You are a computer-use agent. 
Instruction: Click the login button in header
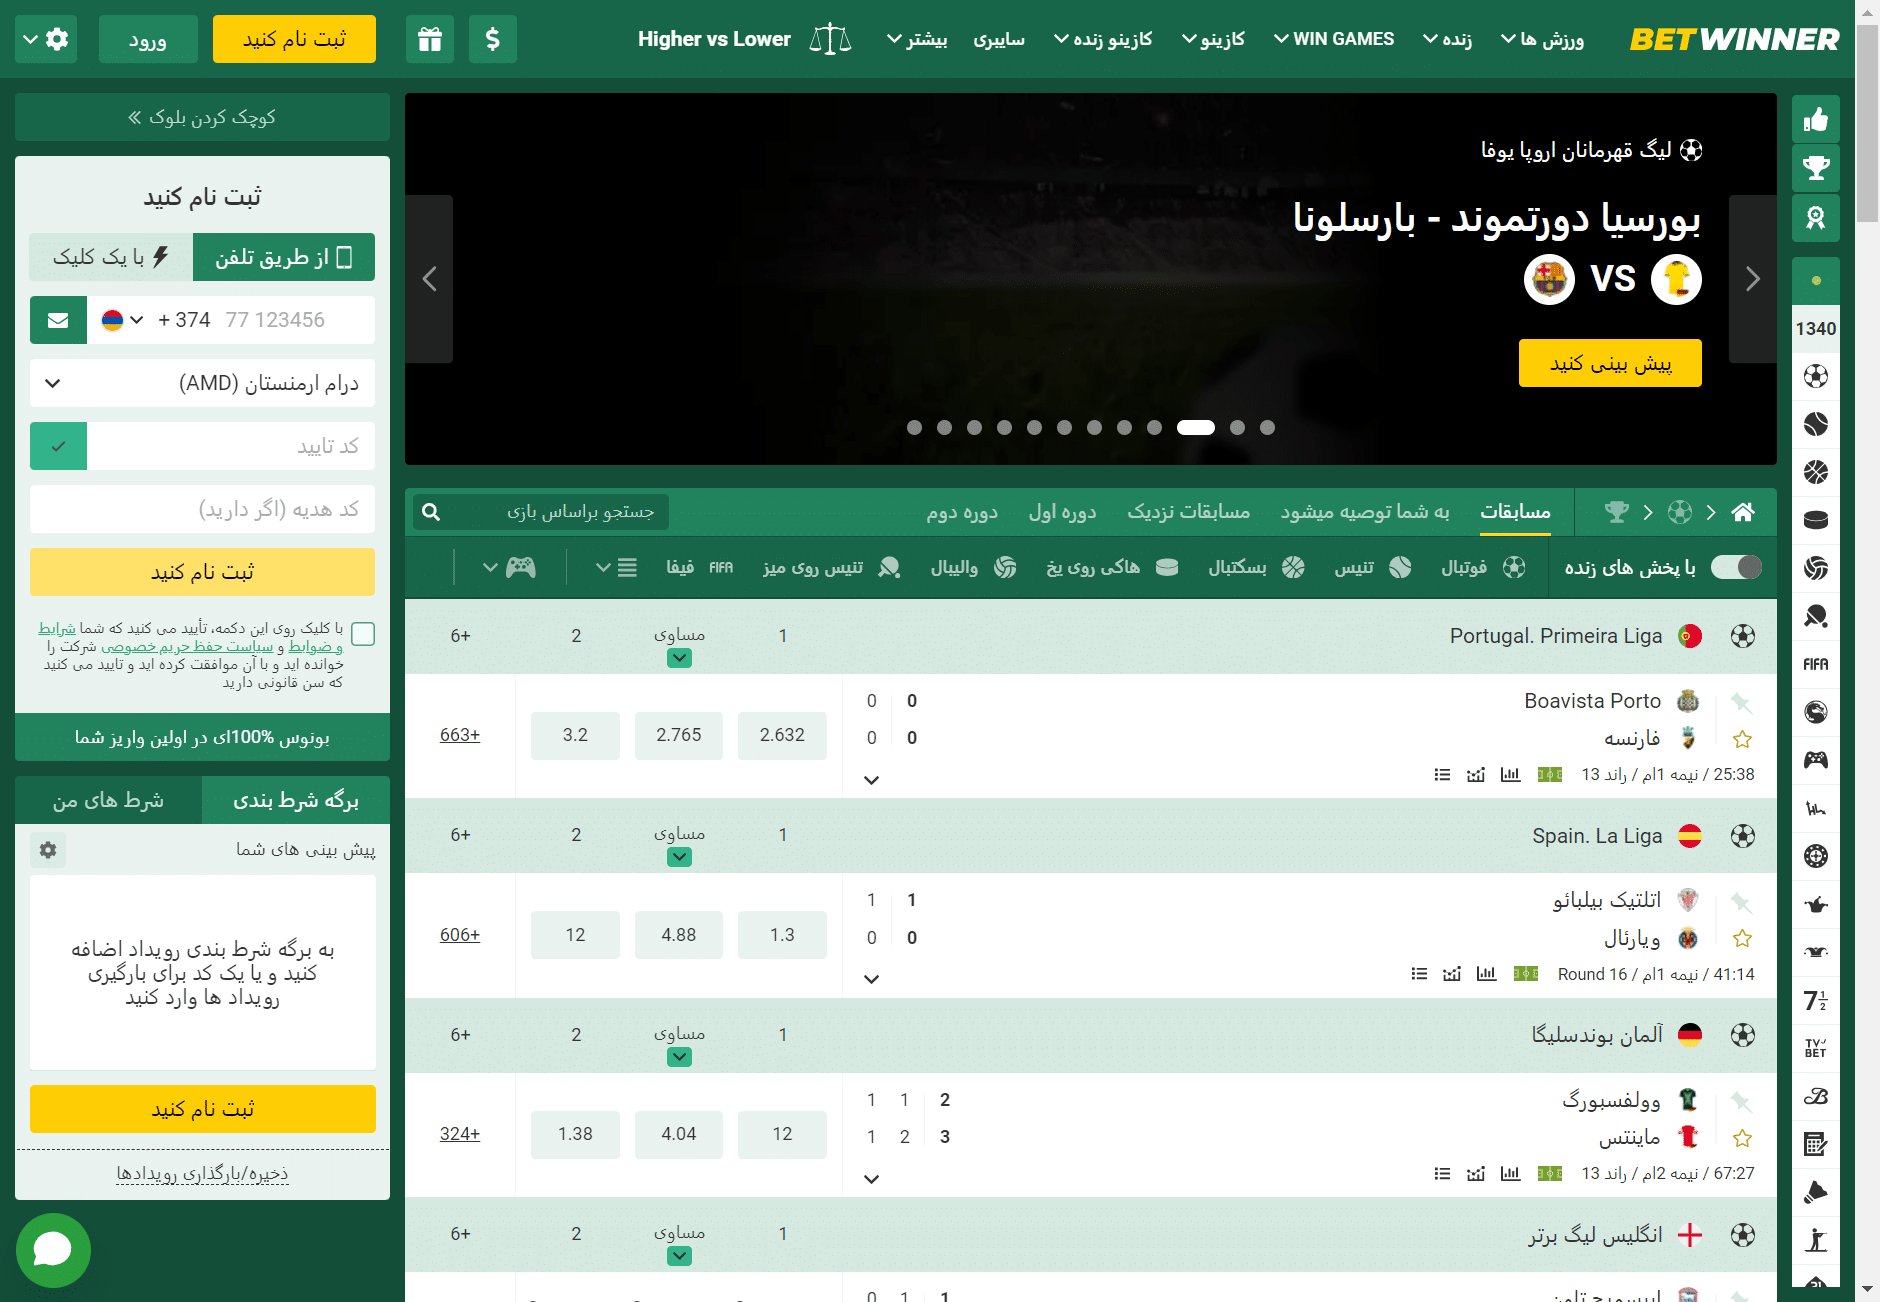pyautogui.click(x=148, y=40)
